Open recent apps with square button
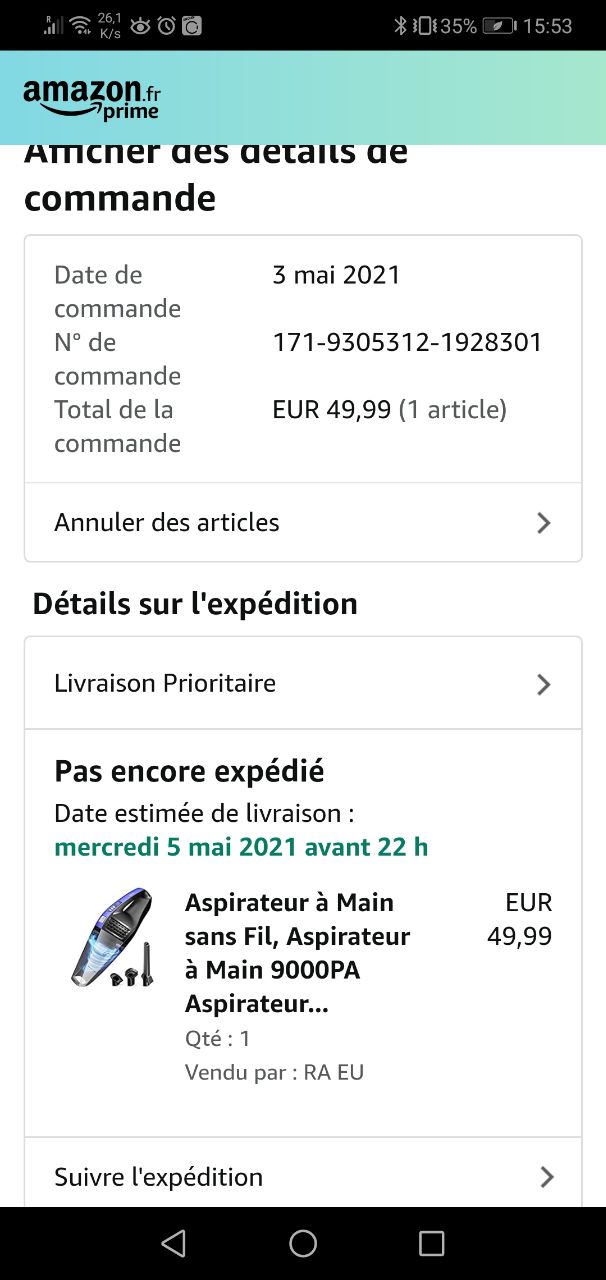The height and width of the screenshot is (1280, 606). [431, 1243]
